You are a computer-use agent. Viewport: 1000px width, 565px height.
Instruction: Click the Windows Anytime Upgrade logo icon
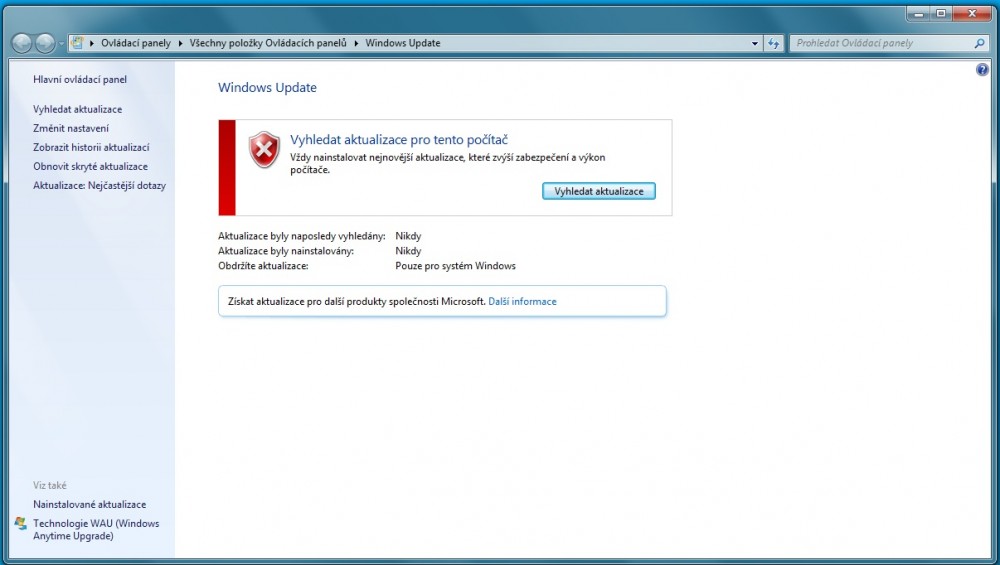[x=21, y=523]
